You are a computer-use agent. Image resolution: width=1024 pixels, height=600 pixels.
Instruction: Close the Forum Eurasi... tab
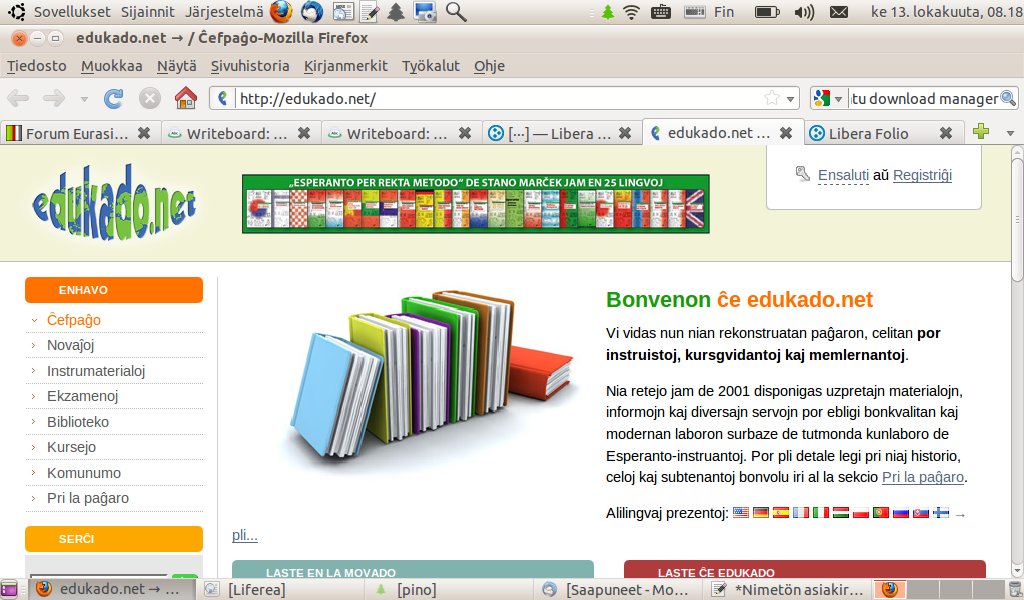click(x=144, y=133)
